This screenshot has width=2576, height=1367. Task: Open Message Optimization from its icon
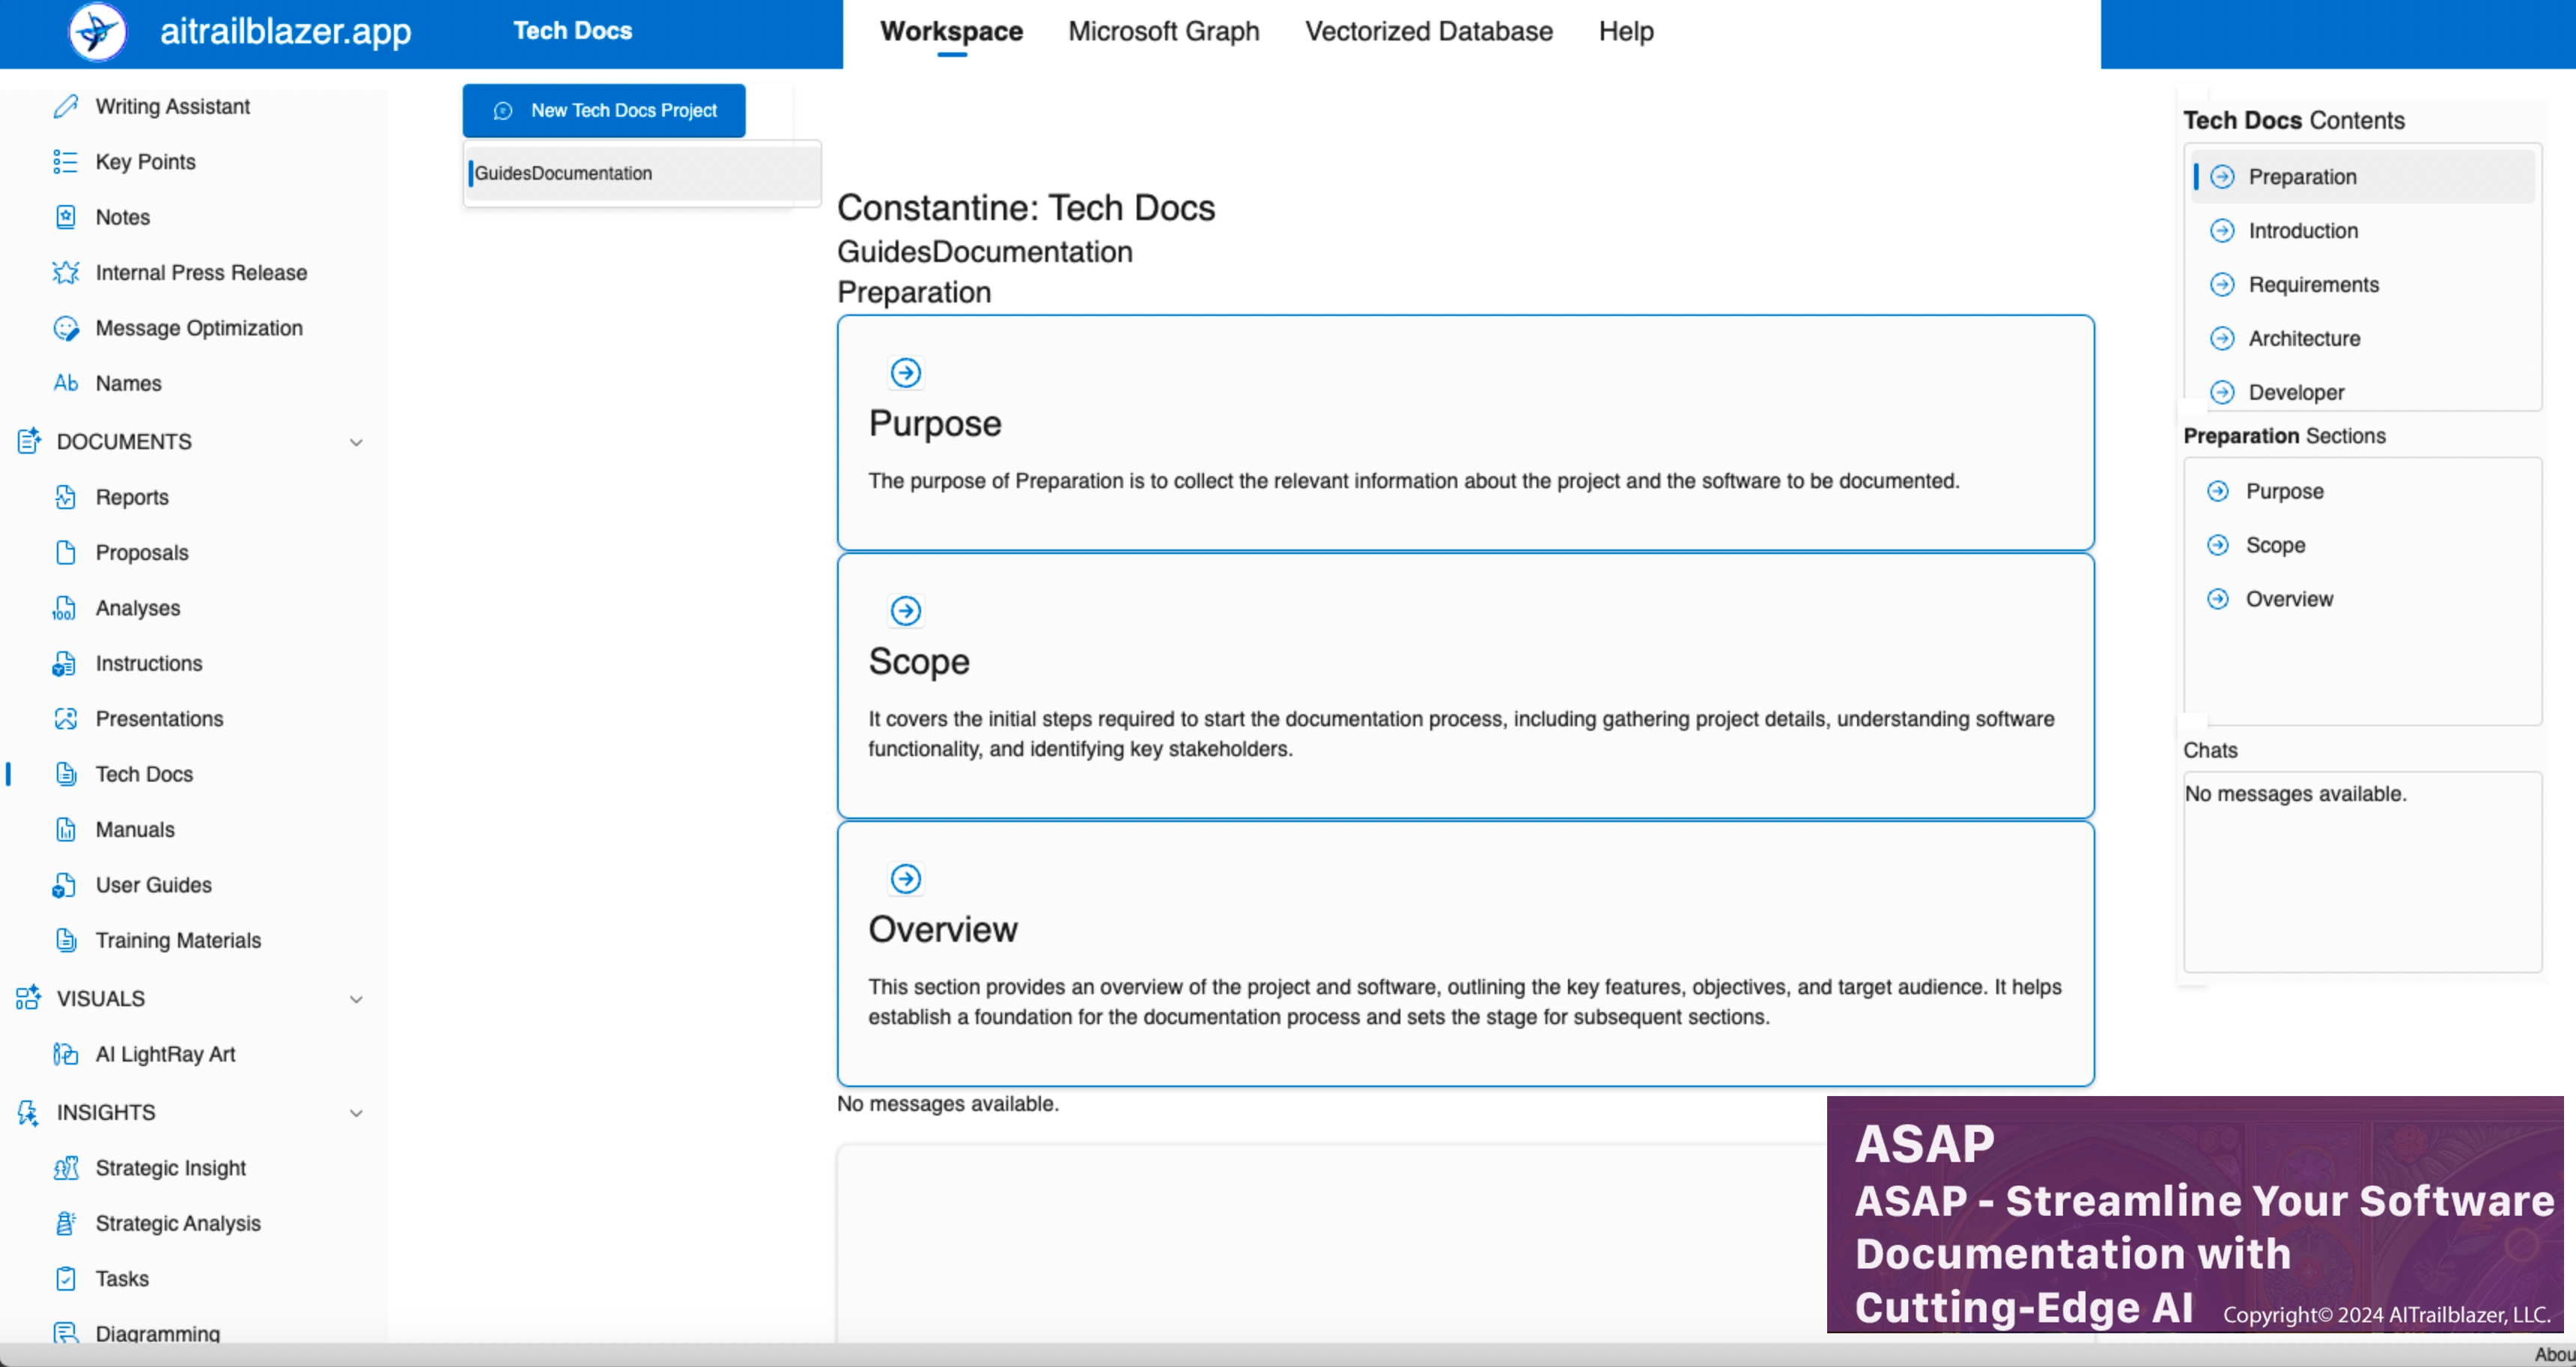tap(66, 328)
